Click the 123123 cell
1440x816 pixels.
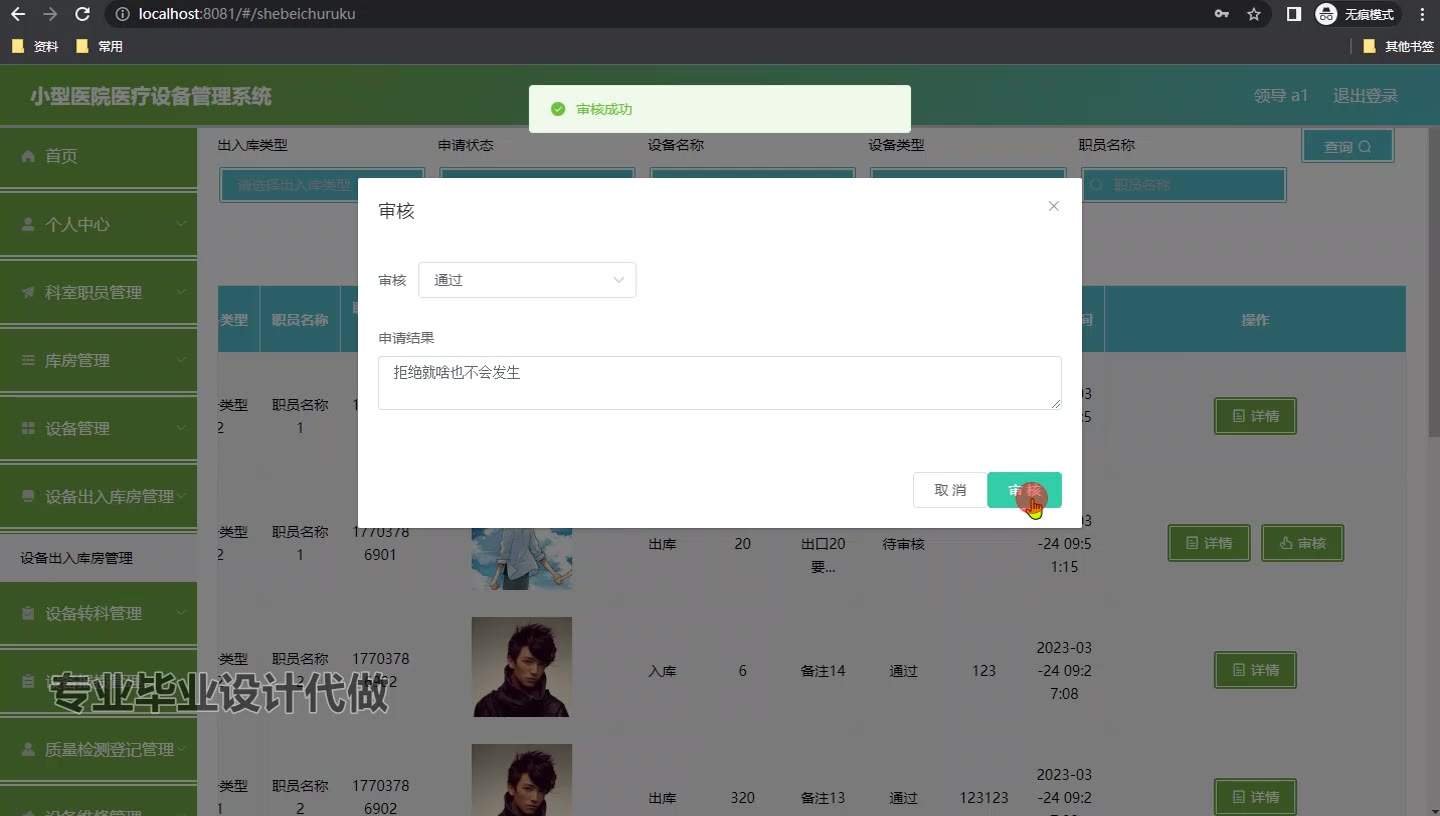(x=984, y=798)
